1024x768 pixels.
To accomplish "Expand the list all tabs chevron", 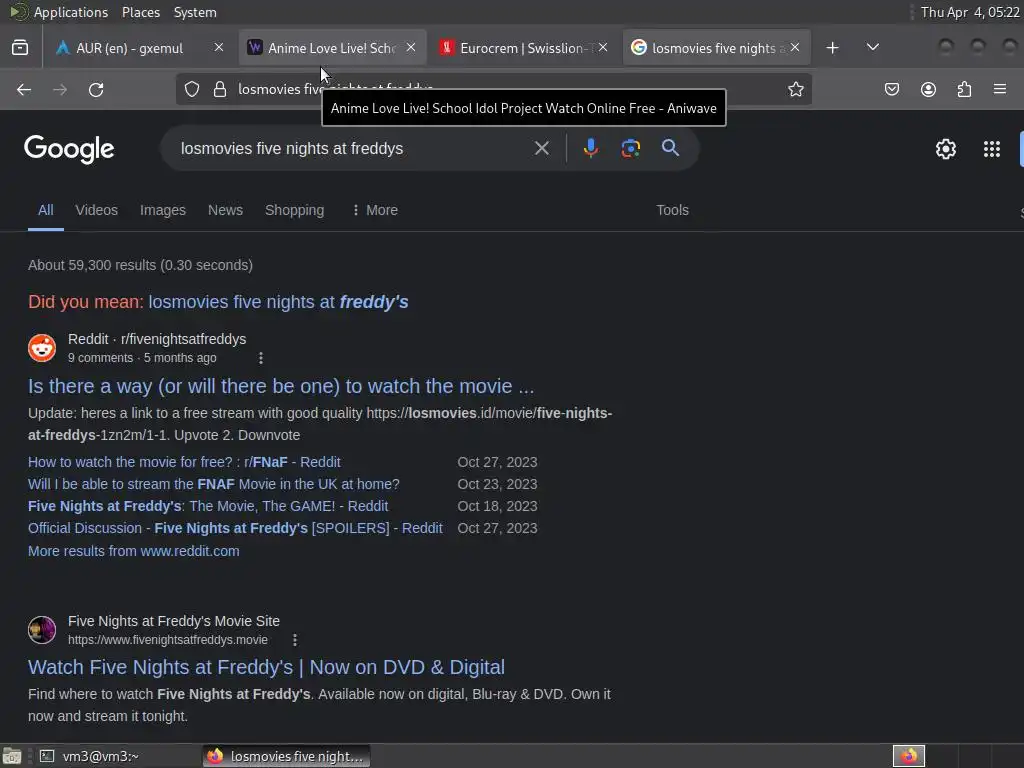I will click(x=872, y=47).
